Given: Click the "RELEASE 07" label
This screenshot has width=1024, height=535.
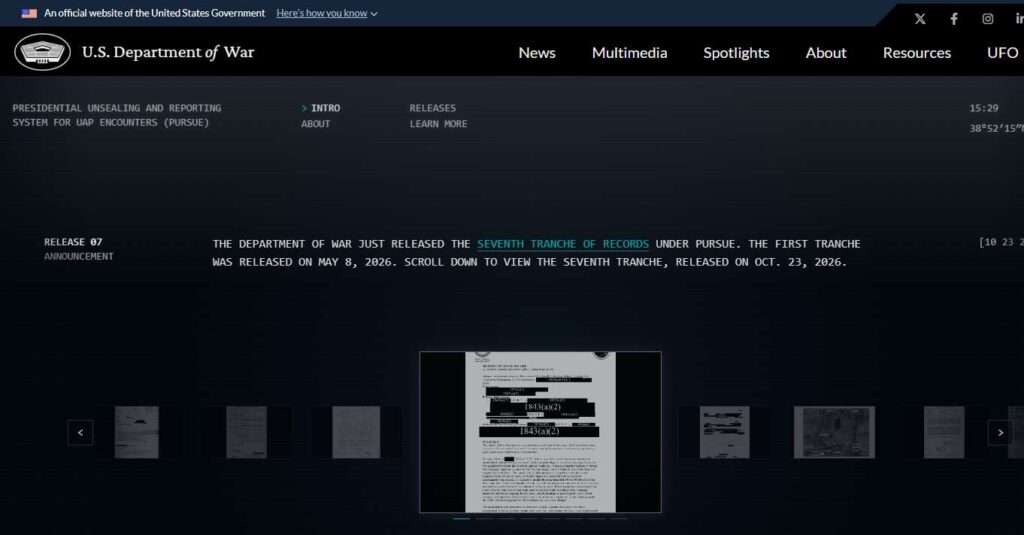Looking at the screenshot, I should 73,242.
